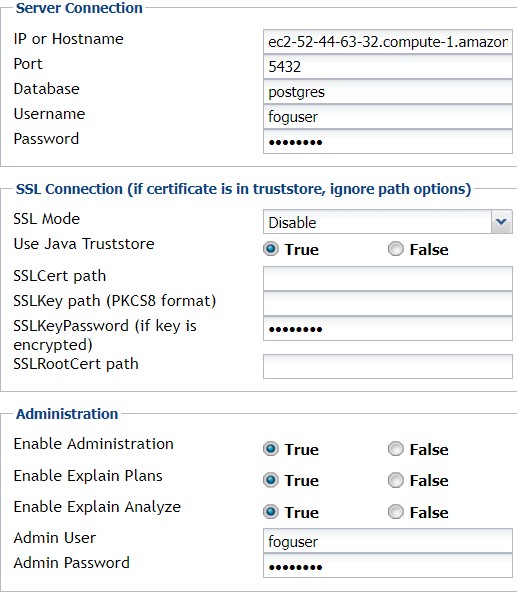Click the Port field showing 5432
The image size is (517, 597).
click(388, 67)
